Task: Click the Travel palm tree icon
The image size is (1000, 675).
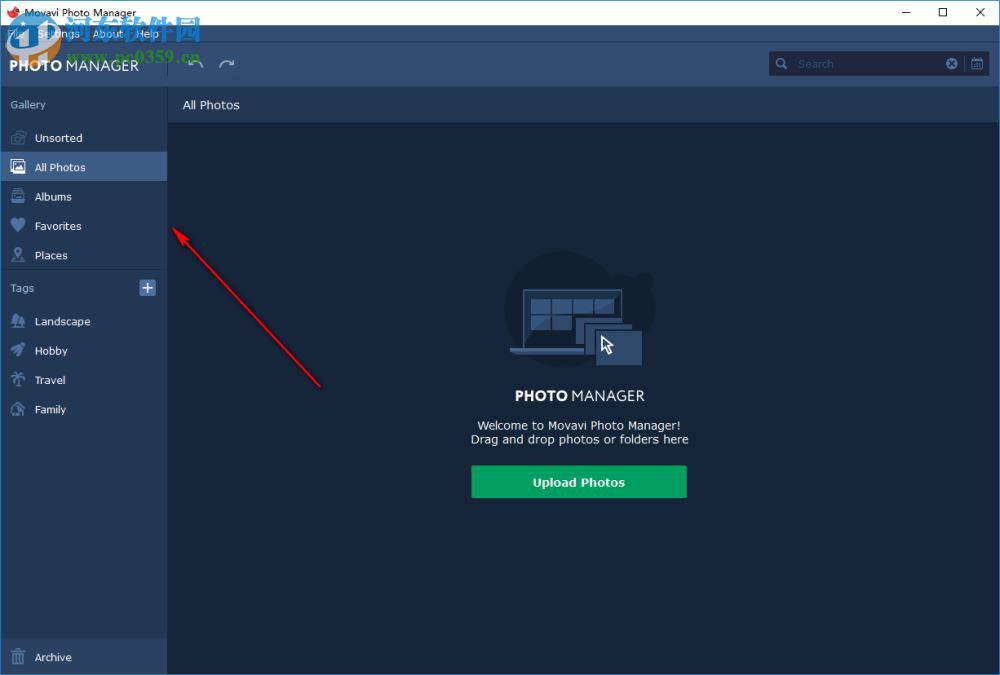Action: coord(18,380)
